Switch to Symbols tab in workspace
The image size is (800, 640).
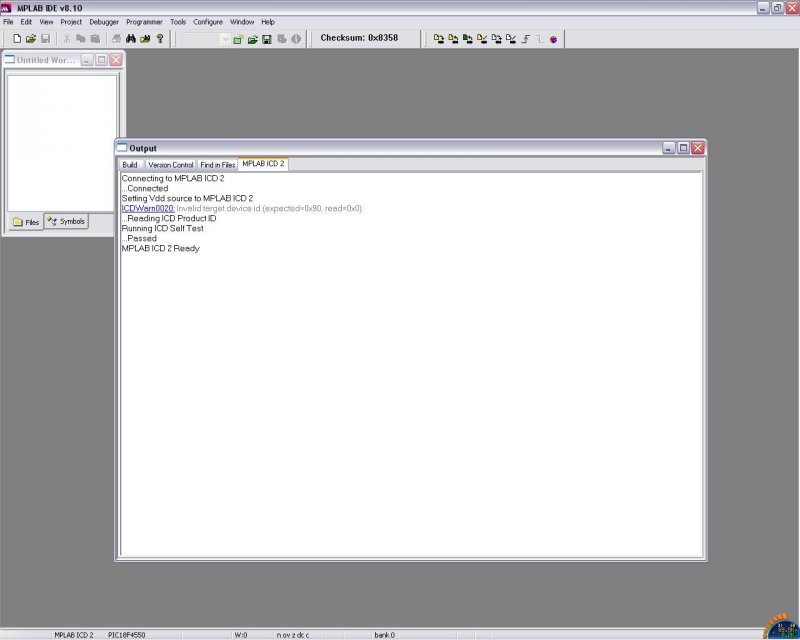point(66,221)
